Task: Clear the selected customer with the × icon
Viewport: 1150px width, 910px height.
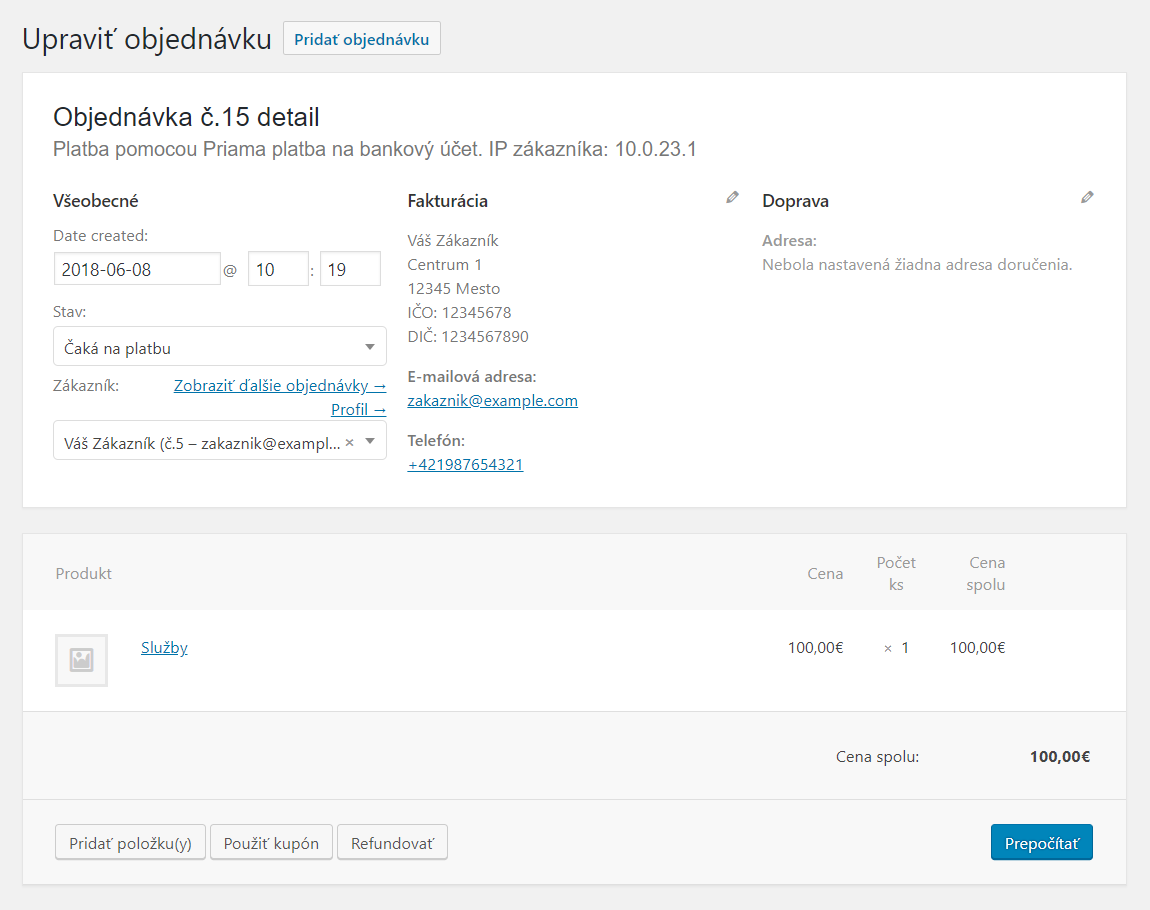Action: [349, 441]
